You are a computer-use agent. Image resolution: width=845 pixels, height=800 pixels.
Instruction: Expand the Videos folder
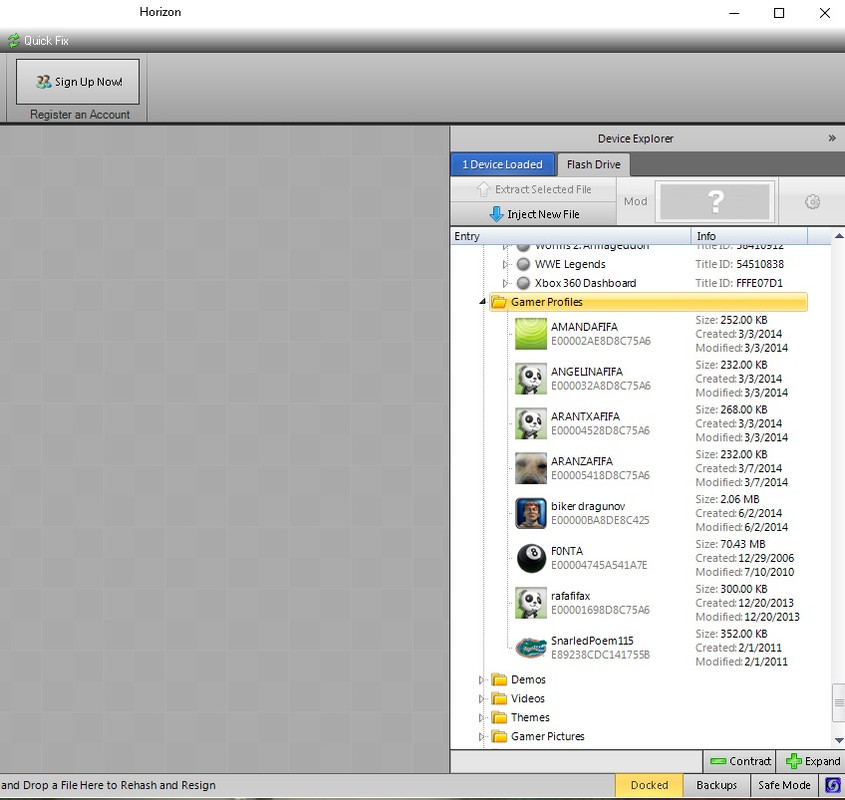pyautogui.click(x=482, y=699)
